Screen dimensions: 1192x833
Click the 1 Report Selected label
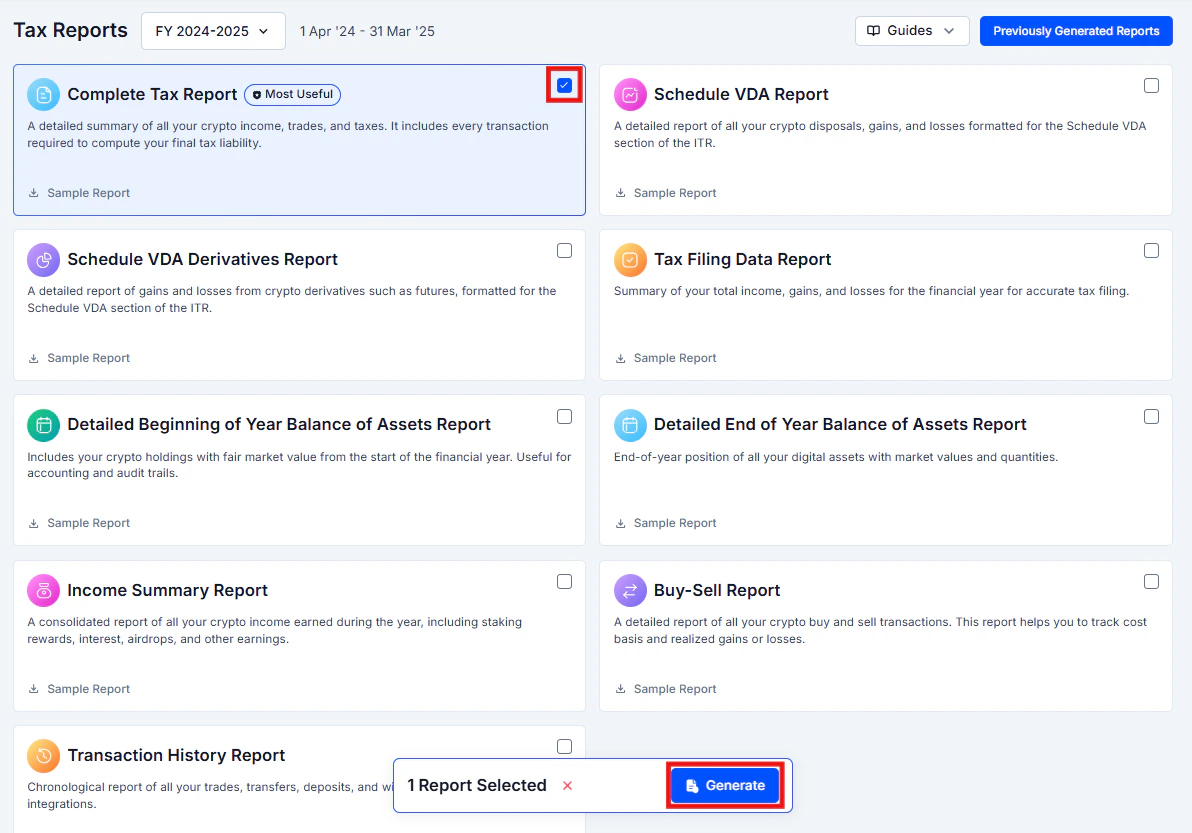pos(477,786)
